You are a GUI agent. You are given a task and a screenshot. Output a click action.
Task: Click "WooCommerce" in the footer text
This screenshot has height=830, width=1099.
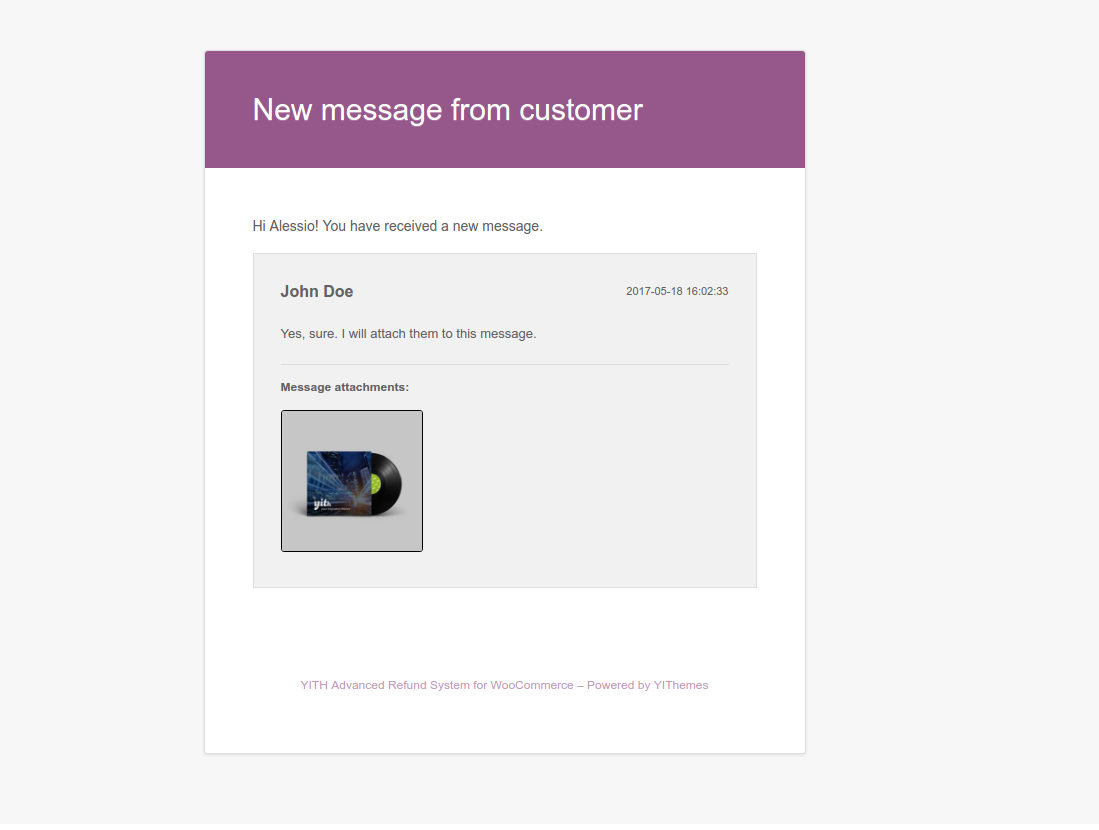[531, 686]
